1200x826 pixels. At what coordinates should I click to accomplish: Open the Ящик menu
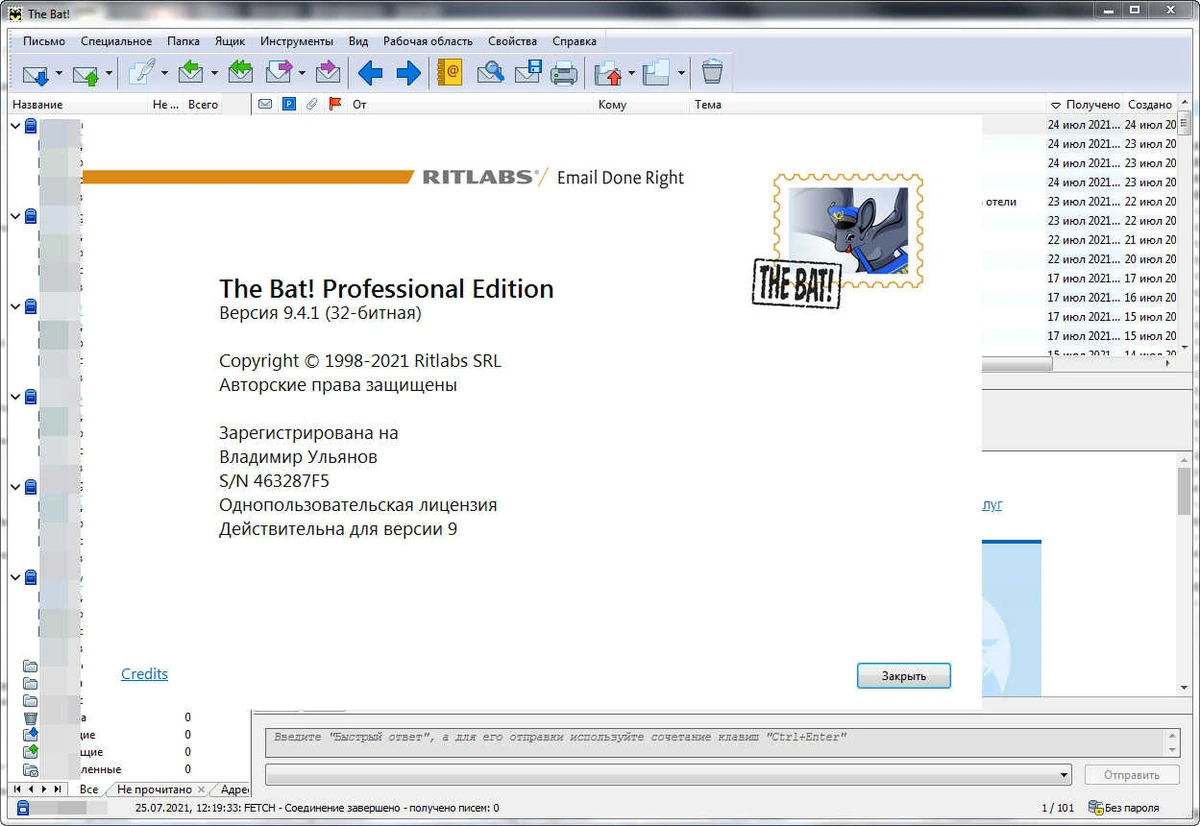click(x=230, y=41)
